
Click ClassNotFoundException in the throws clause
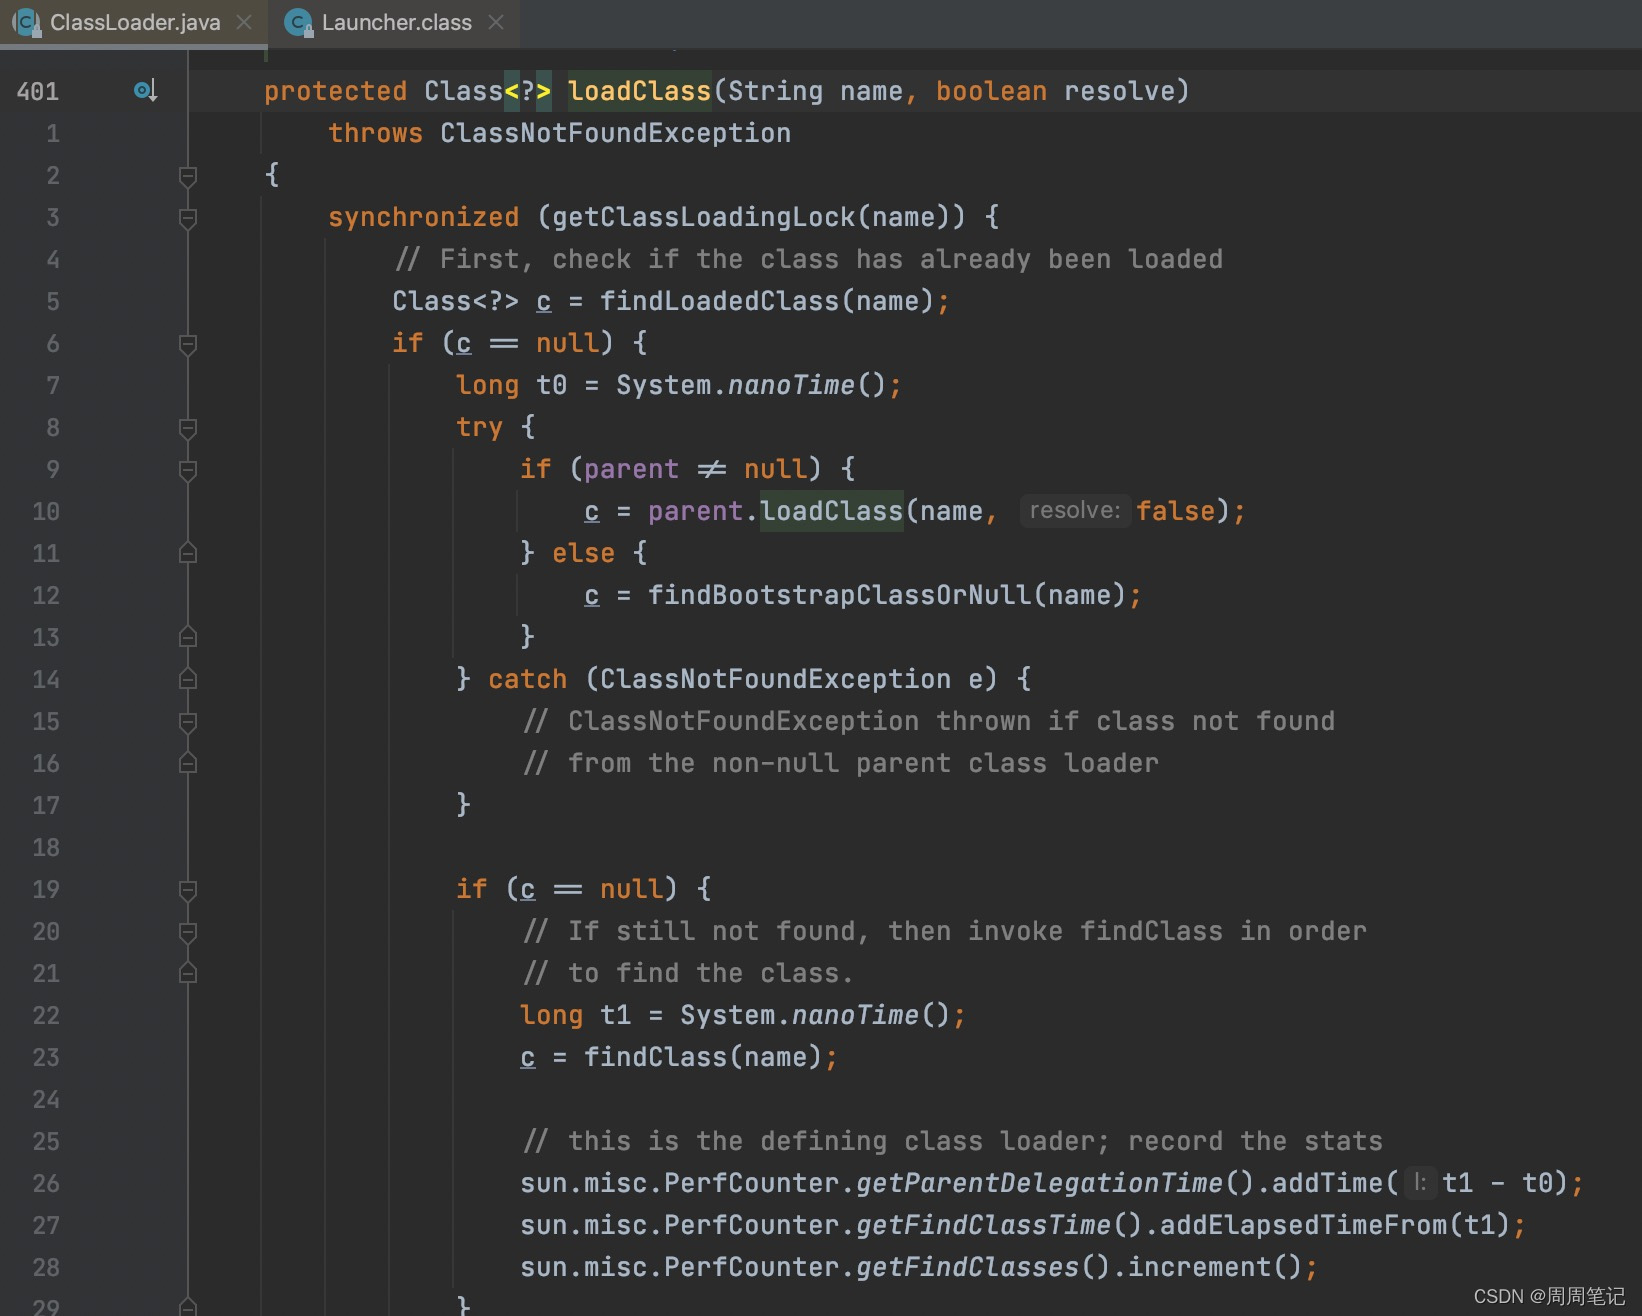[615, 133]
